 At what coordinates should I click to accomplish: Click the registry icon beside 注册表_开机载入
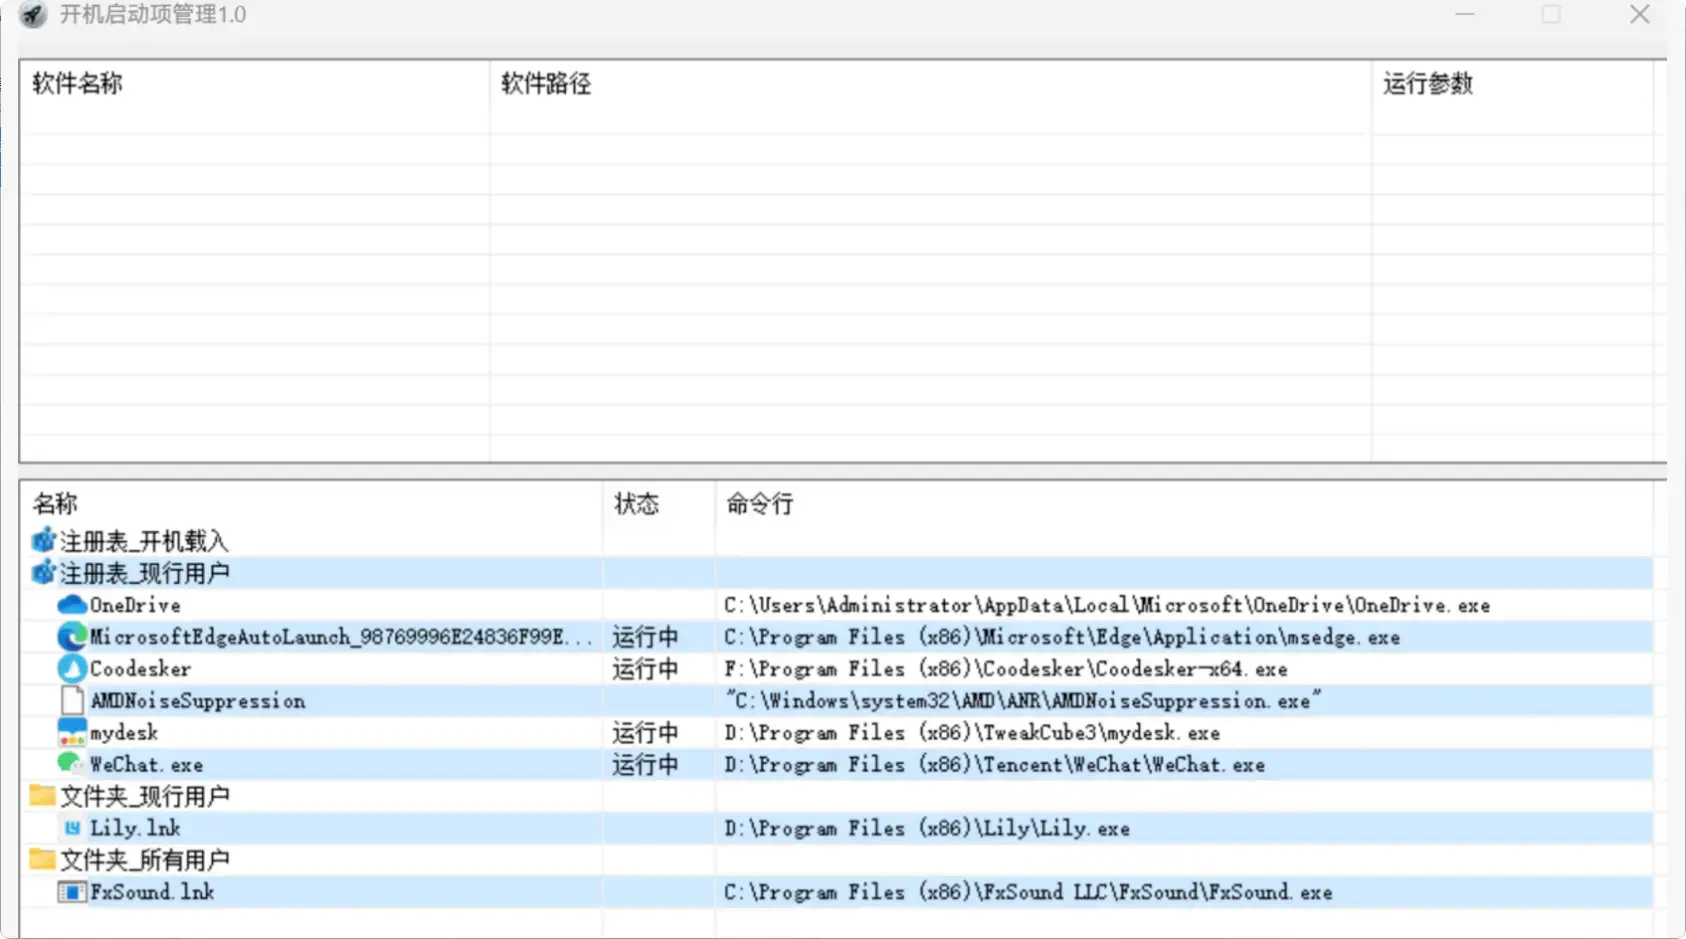click(x=42, y=539)
